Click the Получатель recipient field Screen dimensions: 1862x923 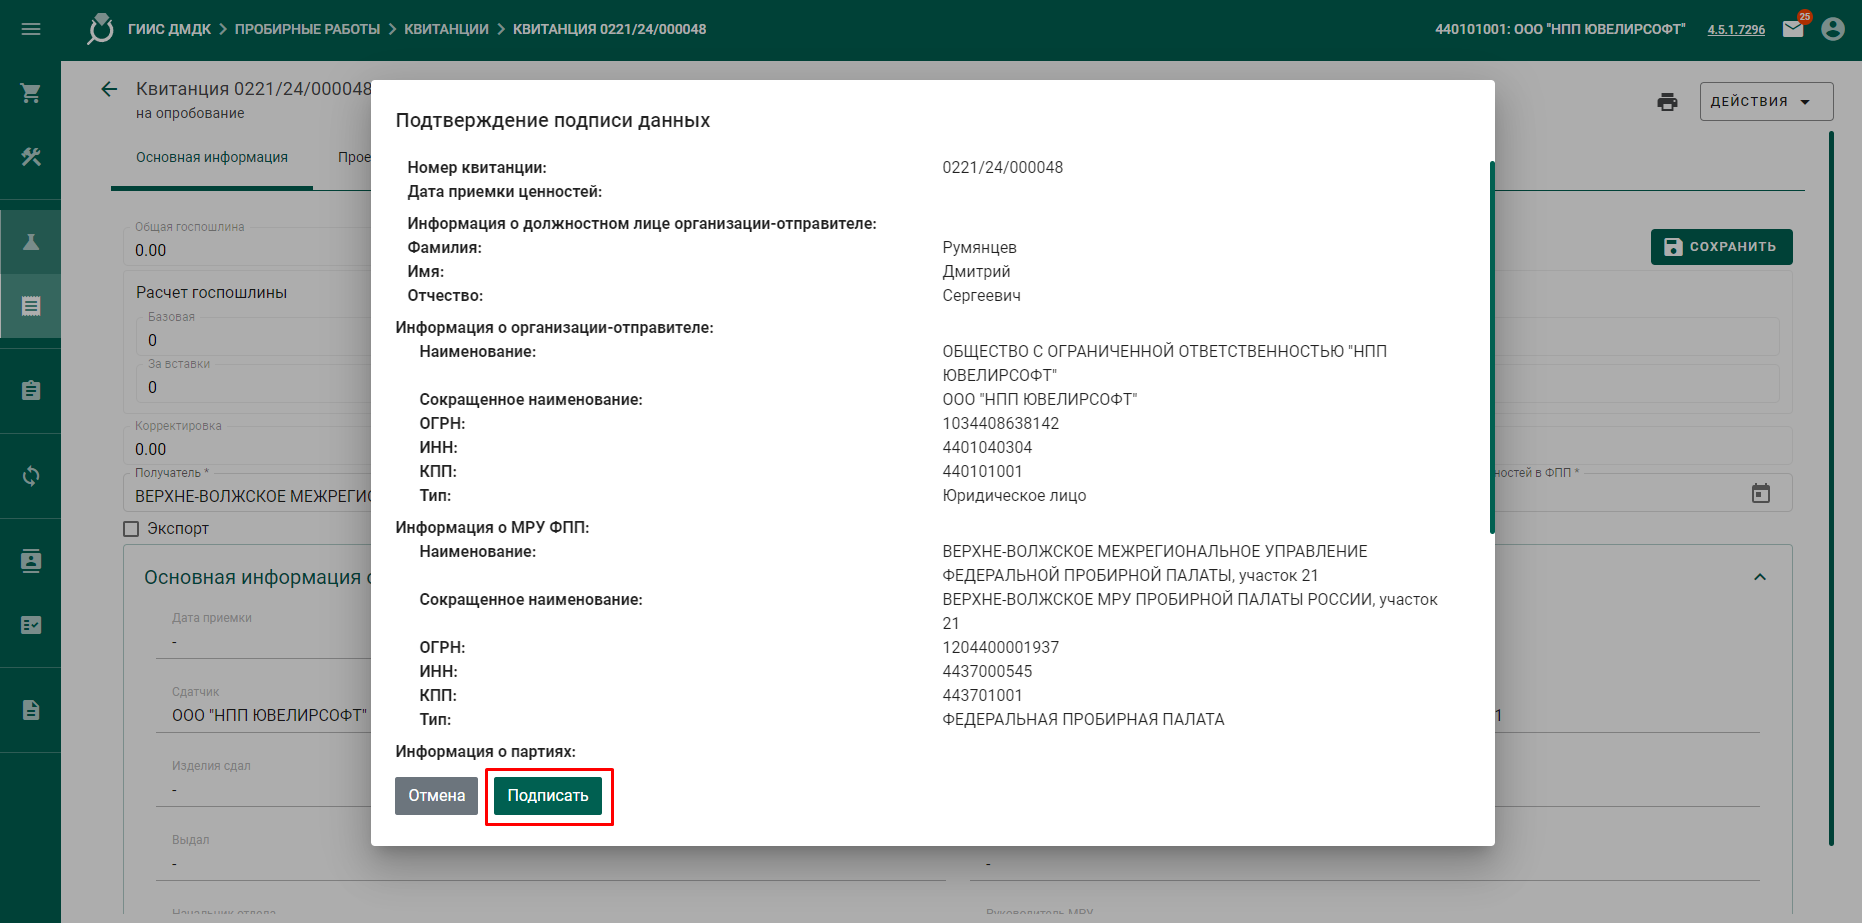pos(252,496)
